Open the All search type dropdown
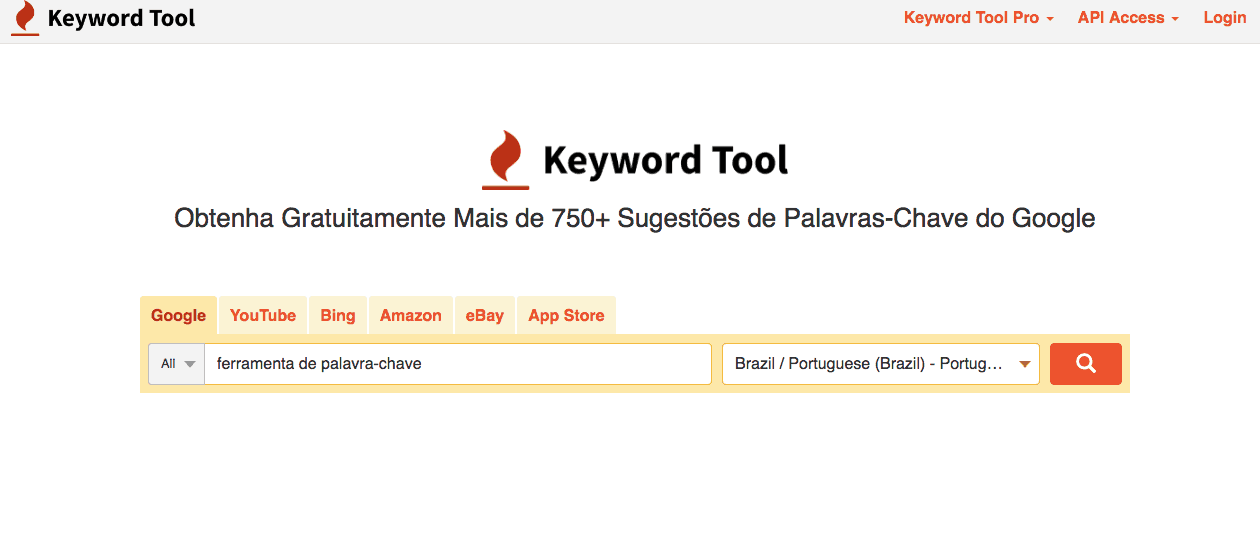The width and height of the screenshot is (1260, 557). (177, 364)
